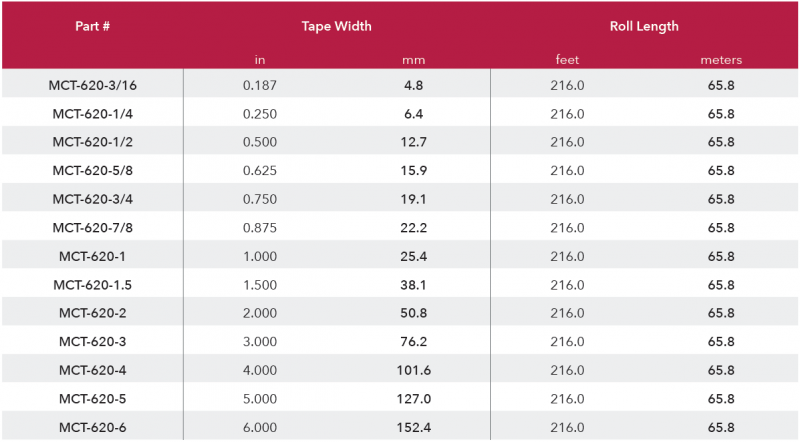Click the 152.4 mm width cell
The height and width of the screenshot is (442, 800).
[414, 427]
